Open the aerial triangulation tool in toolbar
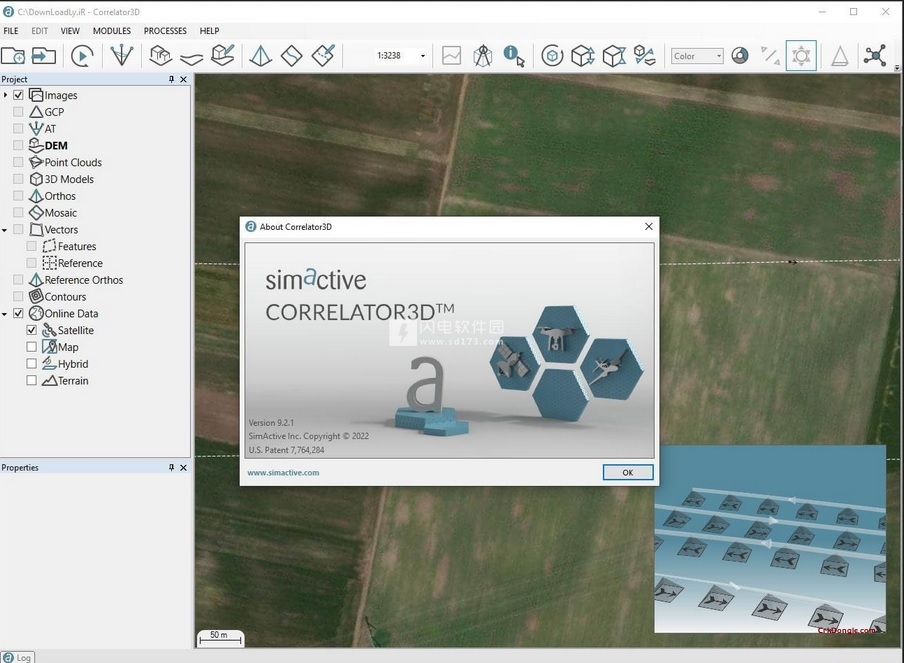904x663 pixels. click(122, 56)
